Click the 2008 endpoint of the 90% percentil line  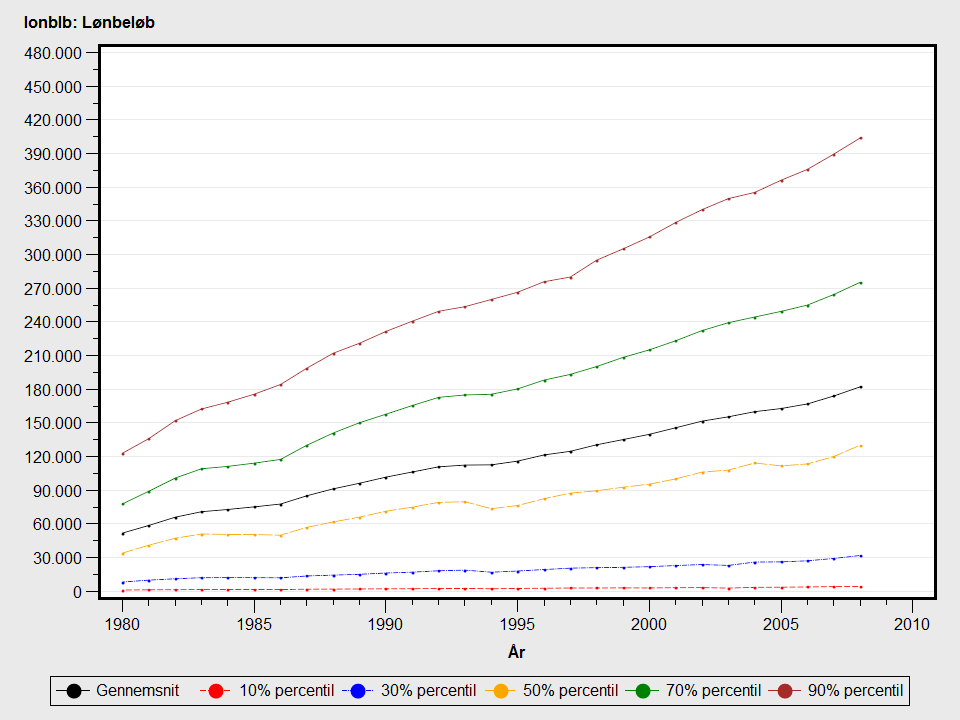tap(860, 138)
